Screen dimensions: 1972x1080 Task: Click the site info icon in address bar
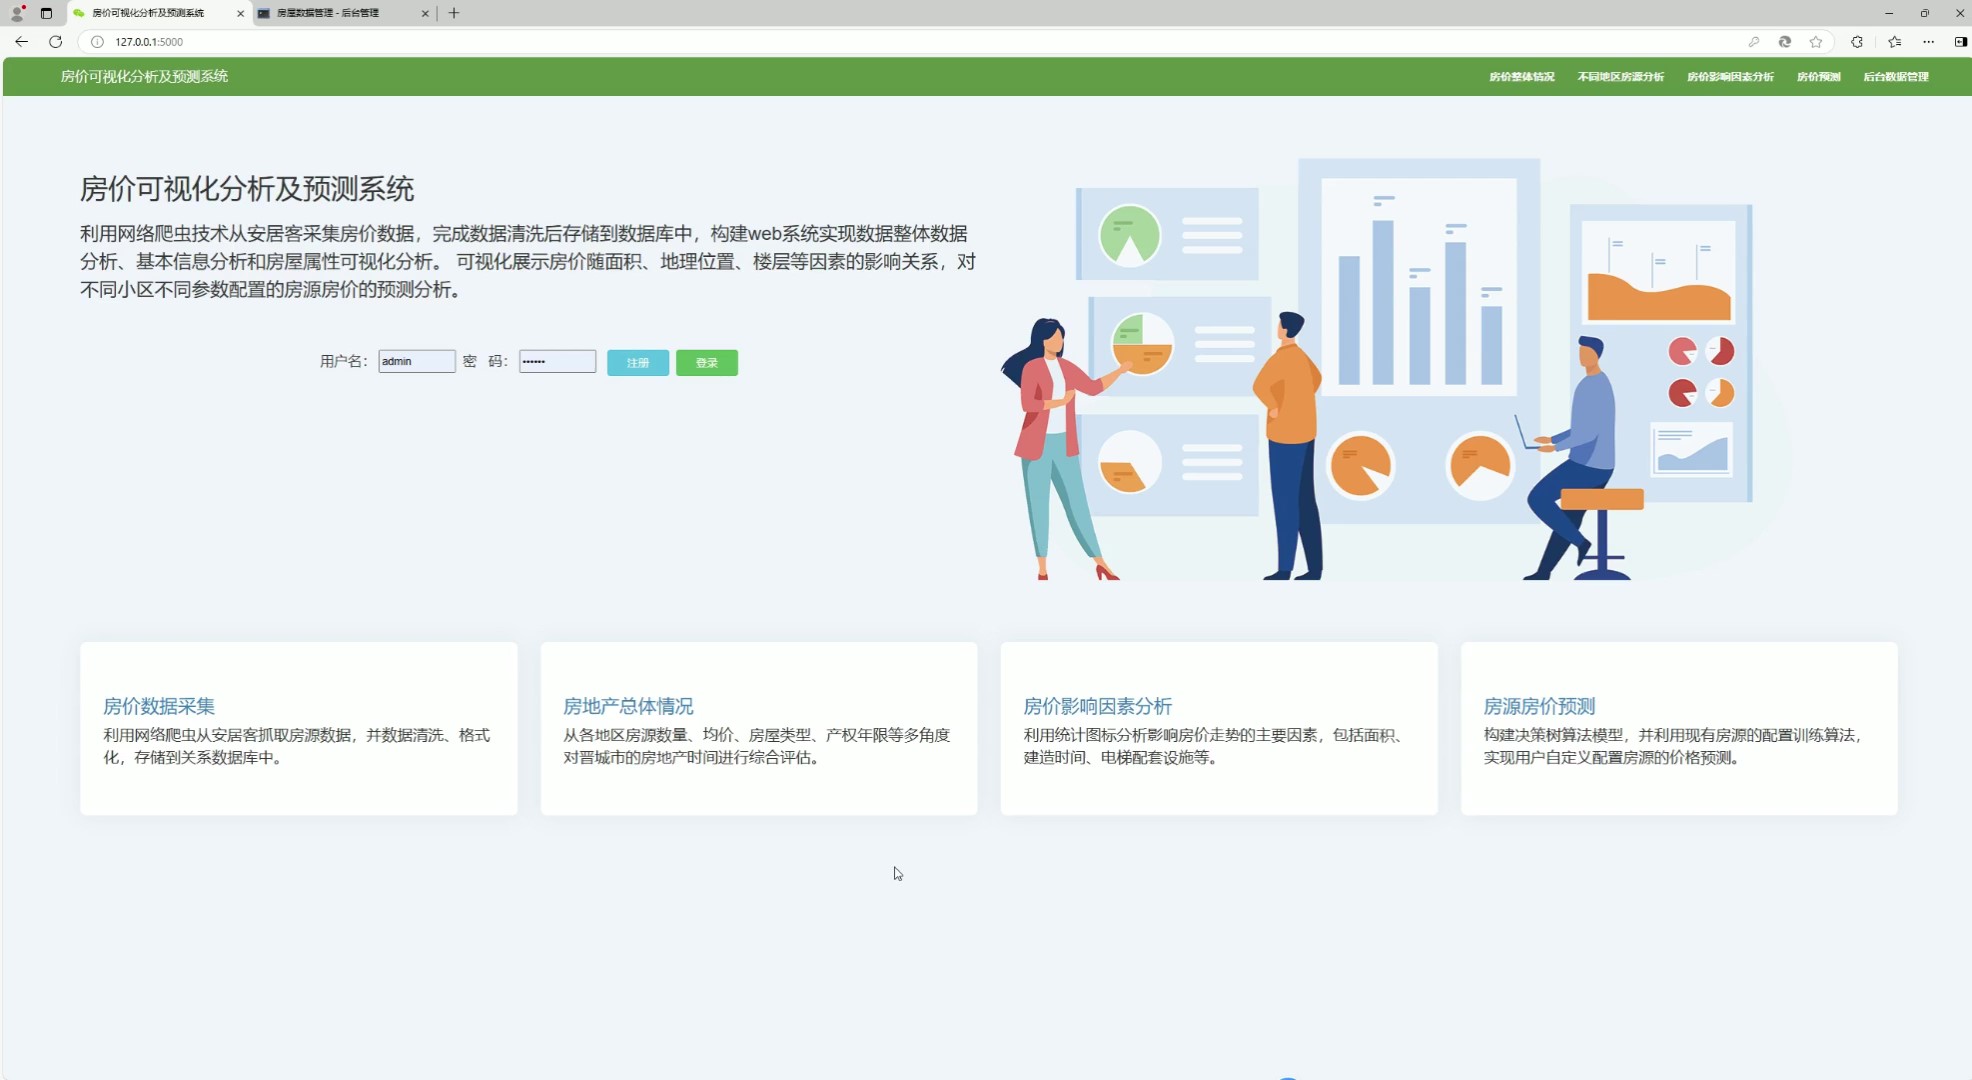pos(97,42)
